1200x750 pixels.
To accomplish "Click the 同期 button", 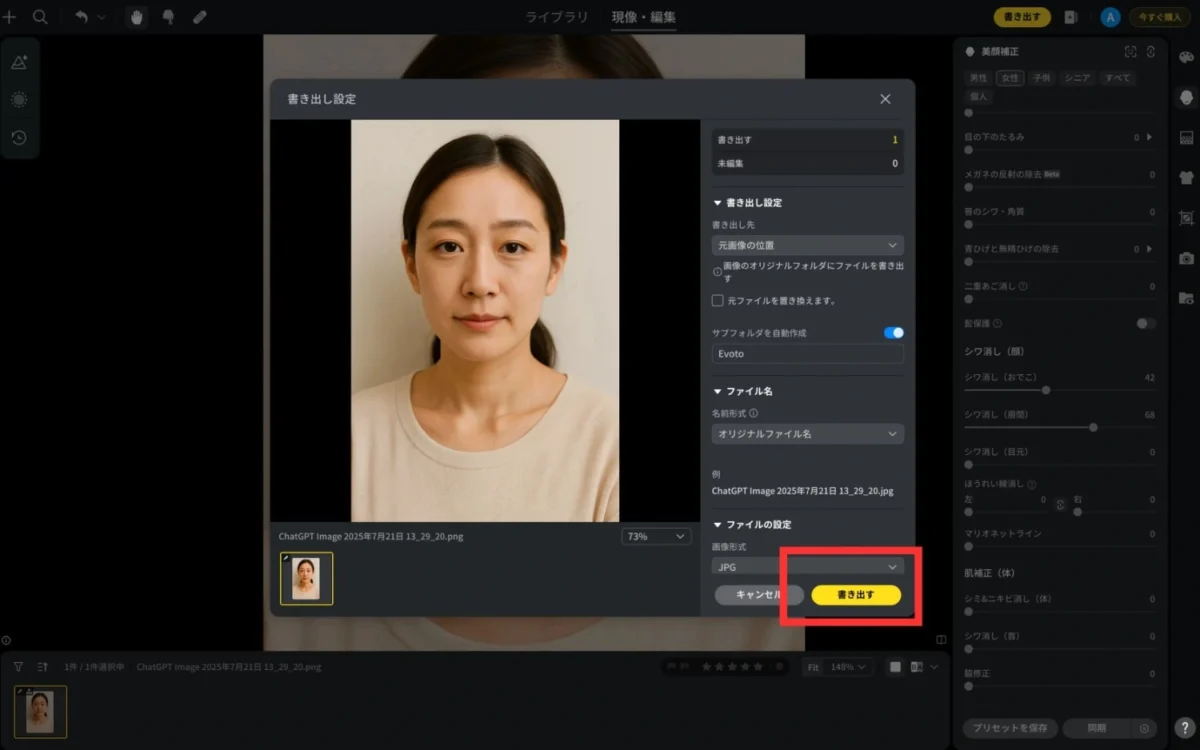I will coord(1098,728).
